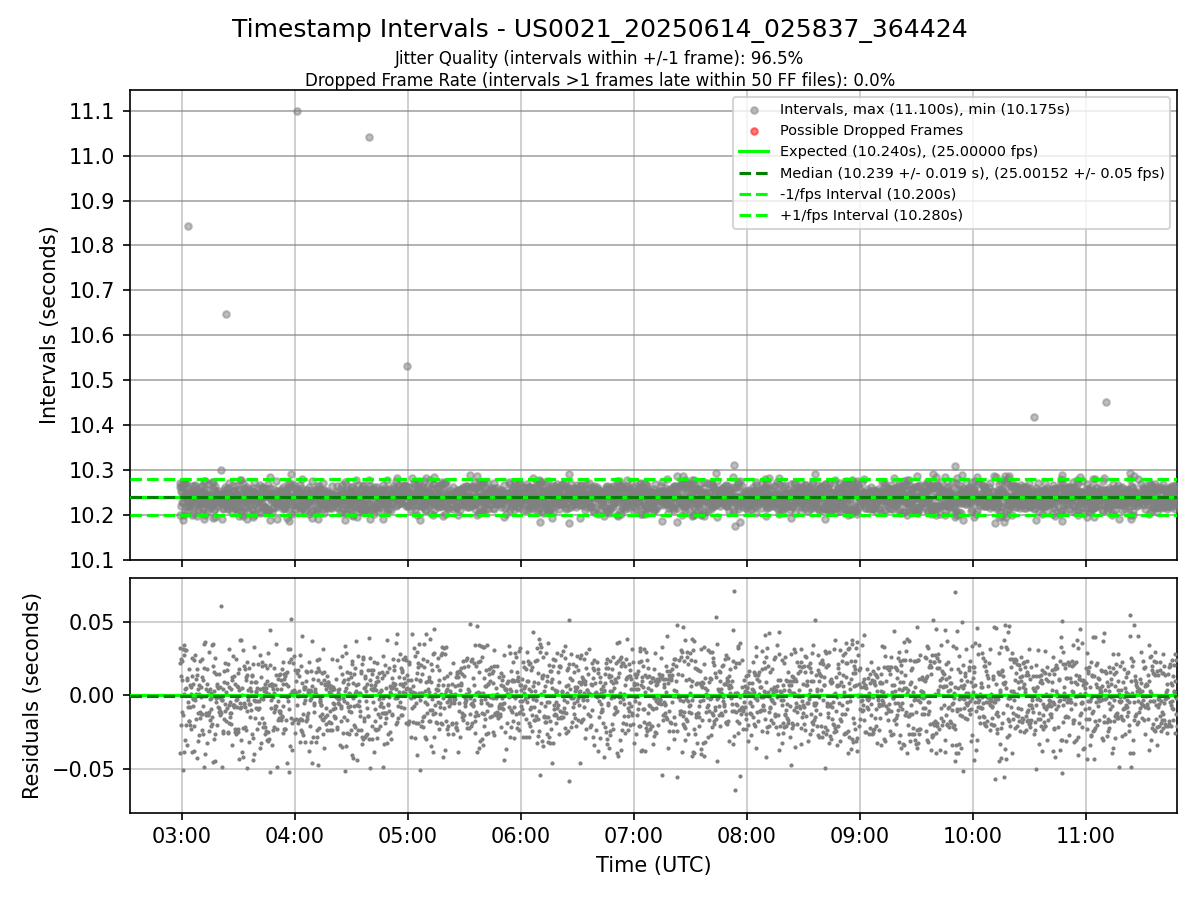Click the outlier point near 10.45 seconds after 11:00
The height and width of the screenshot is (900, 1200).
[1106, 402]
